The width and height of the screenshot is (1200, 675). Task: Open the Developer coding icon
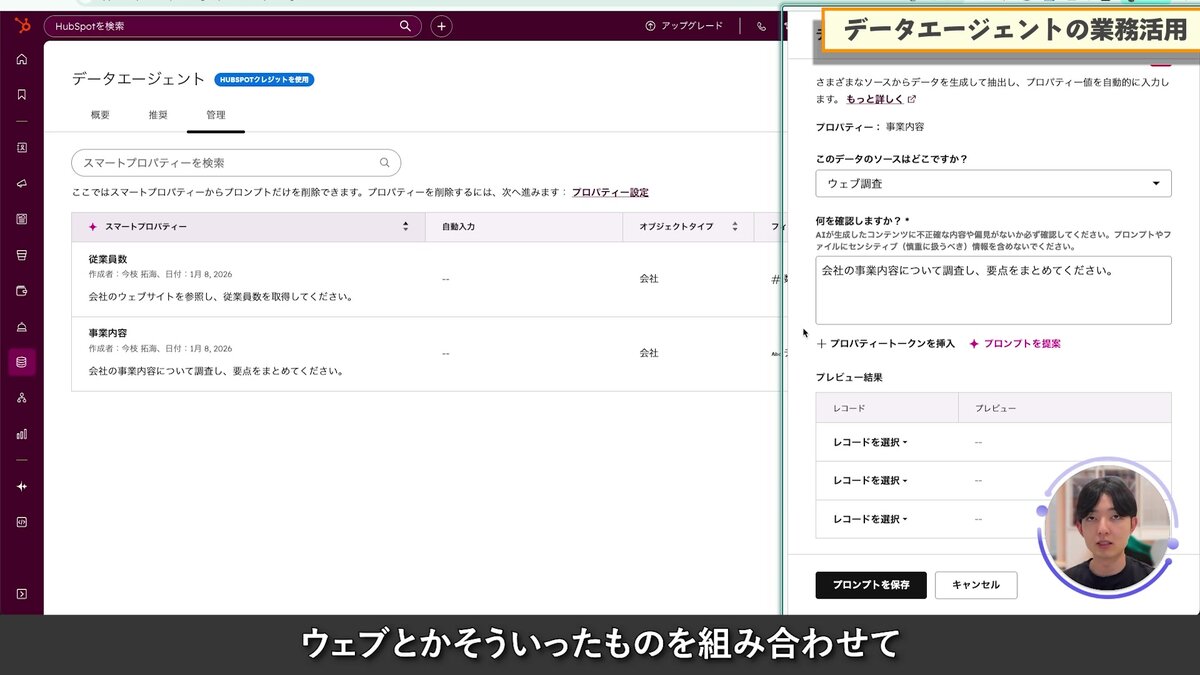click(x=22, y=521)
